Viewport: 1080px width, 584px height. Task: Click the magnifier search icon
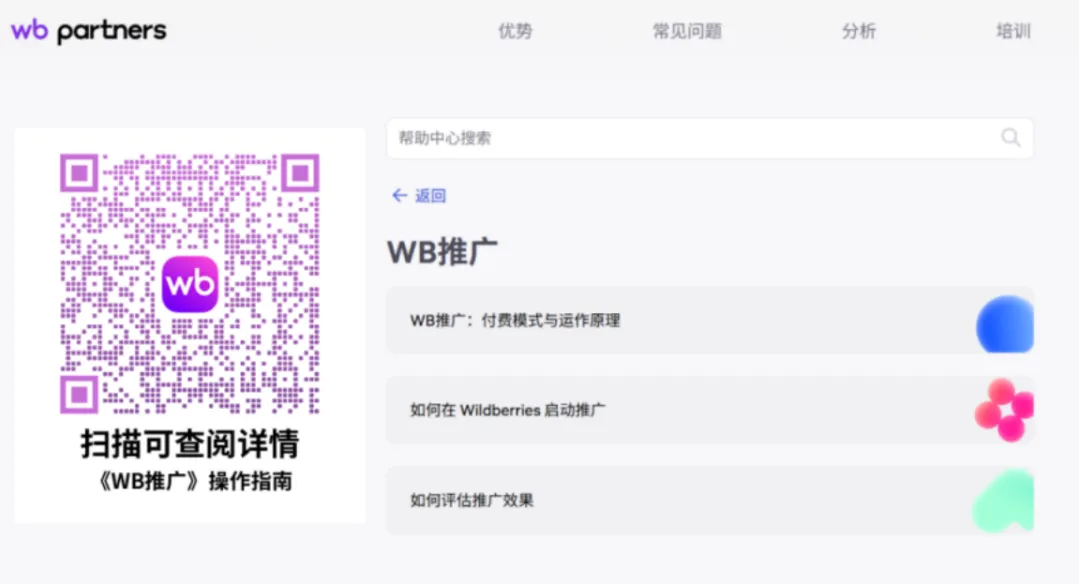[x=1010, y=138]
